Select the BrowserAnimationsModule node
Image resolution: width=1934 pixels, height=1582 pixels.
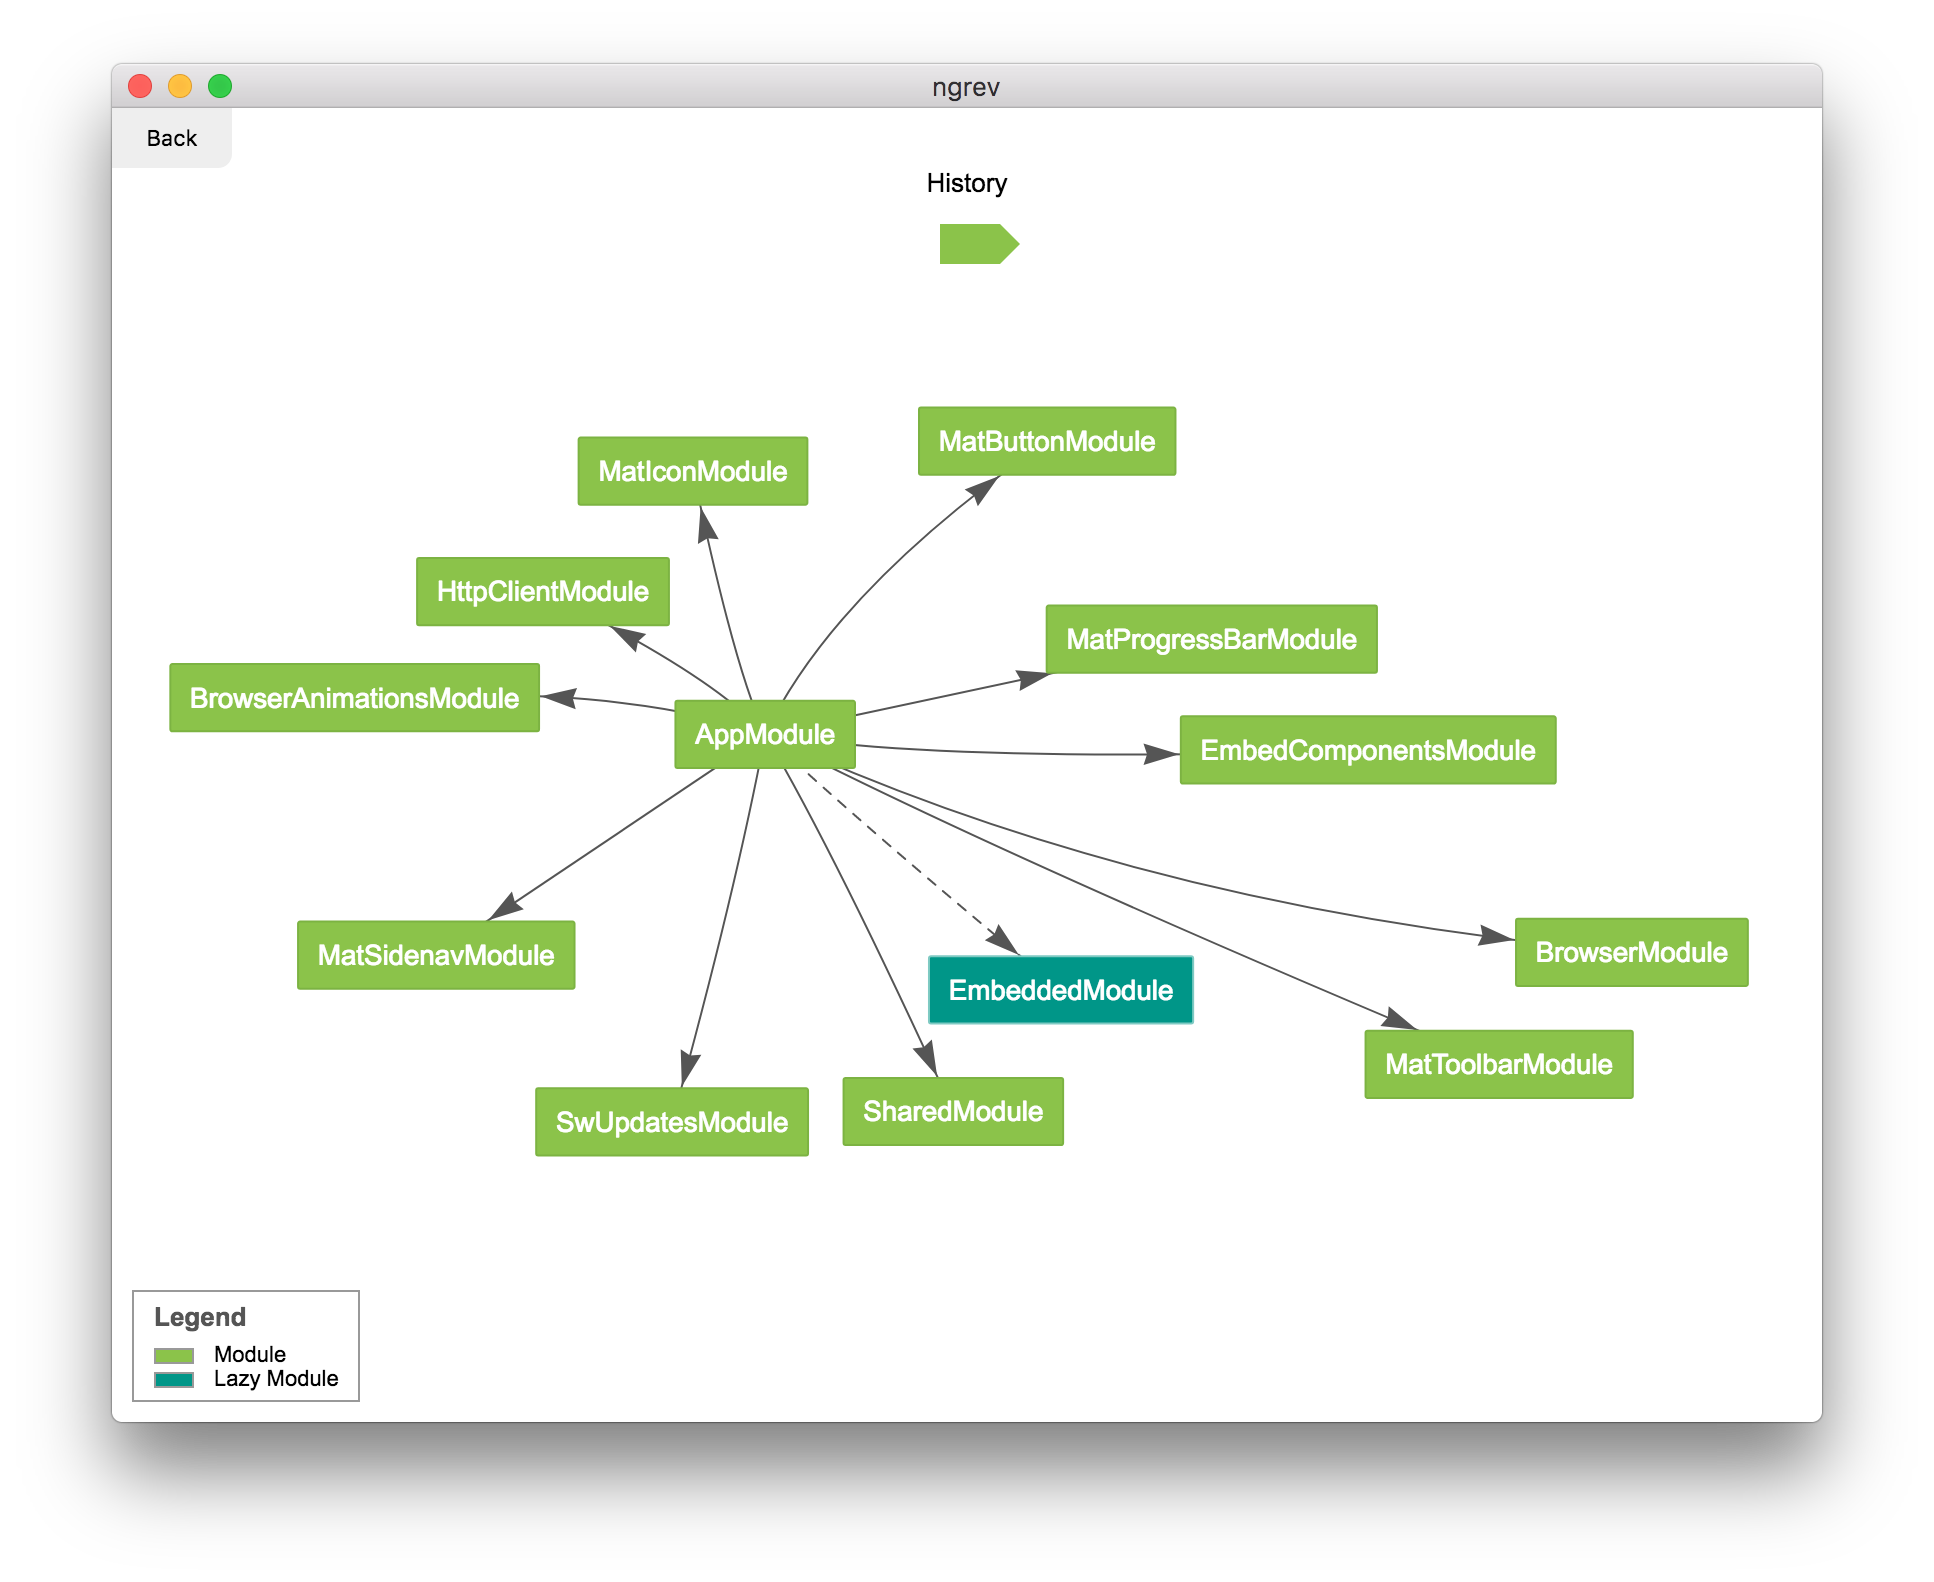(354, 698)
